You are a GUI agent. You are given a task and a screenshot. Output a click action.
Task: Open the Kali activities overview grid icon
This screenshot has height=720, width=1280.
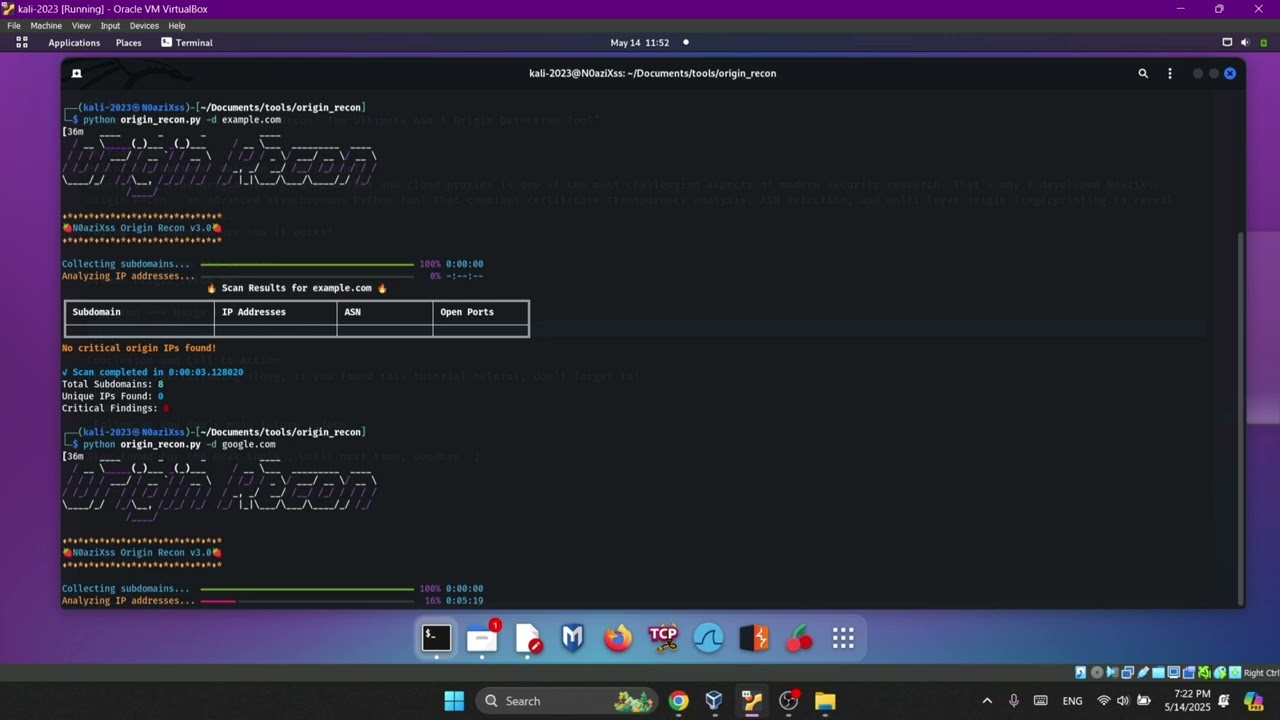22,42
